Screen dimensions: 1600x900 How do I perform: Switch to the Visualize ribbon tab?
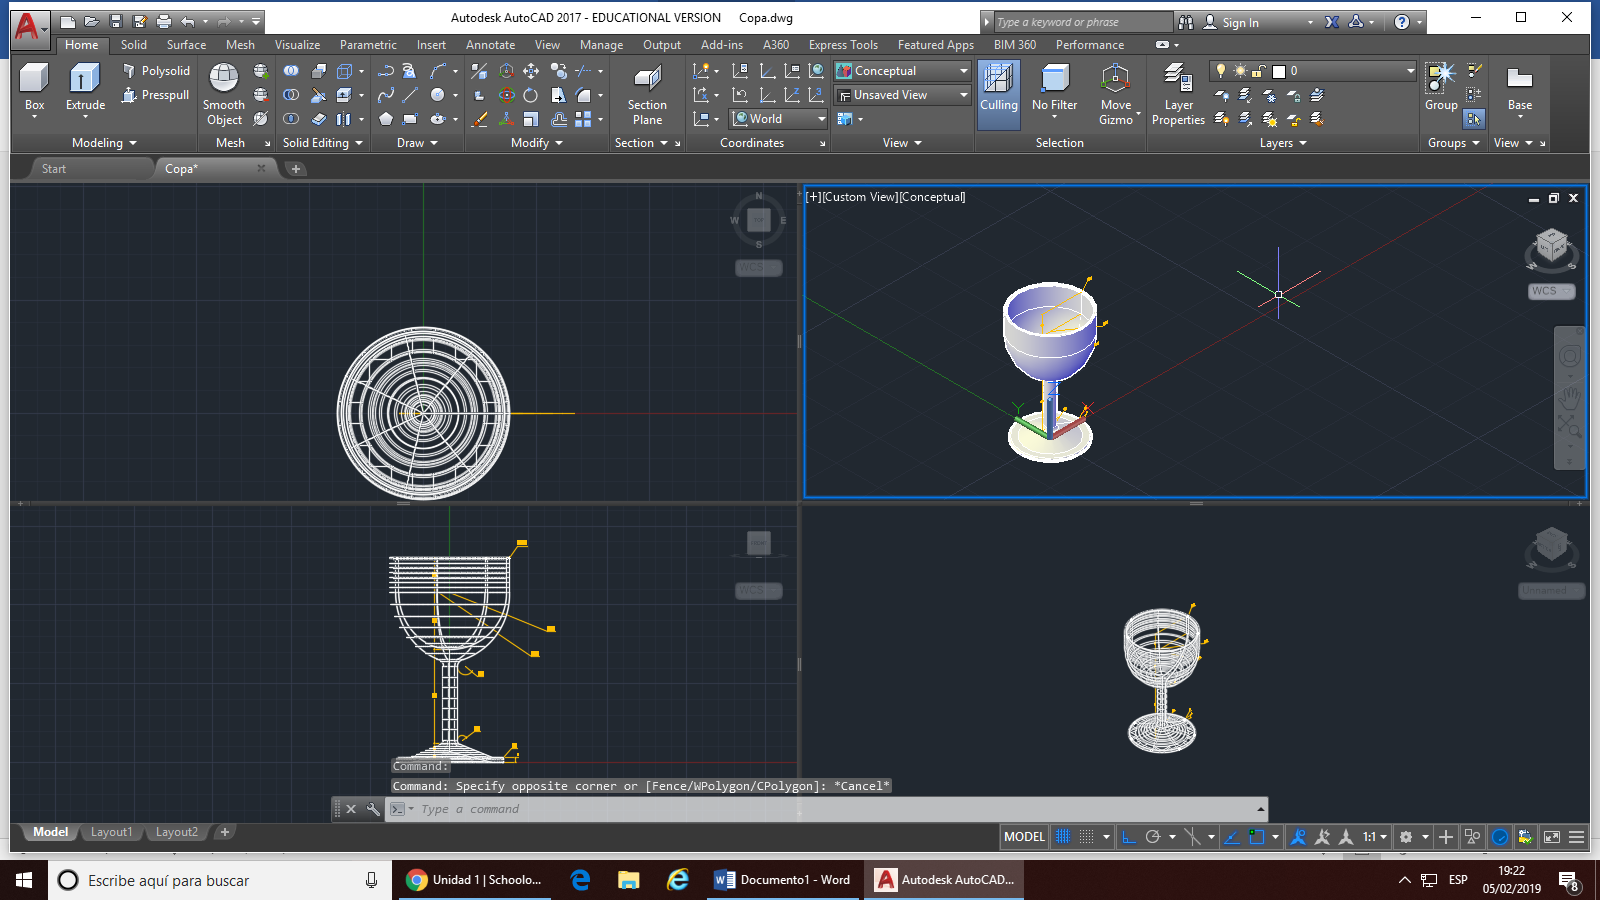[297, 45]
